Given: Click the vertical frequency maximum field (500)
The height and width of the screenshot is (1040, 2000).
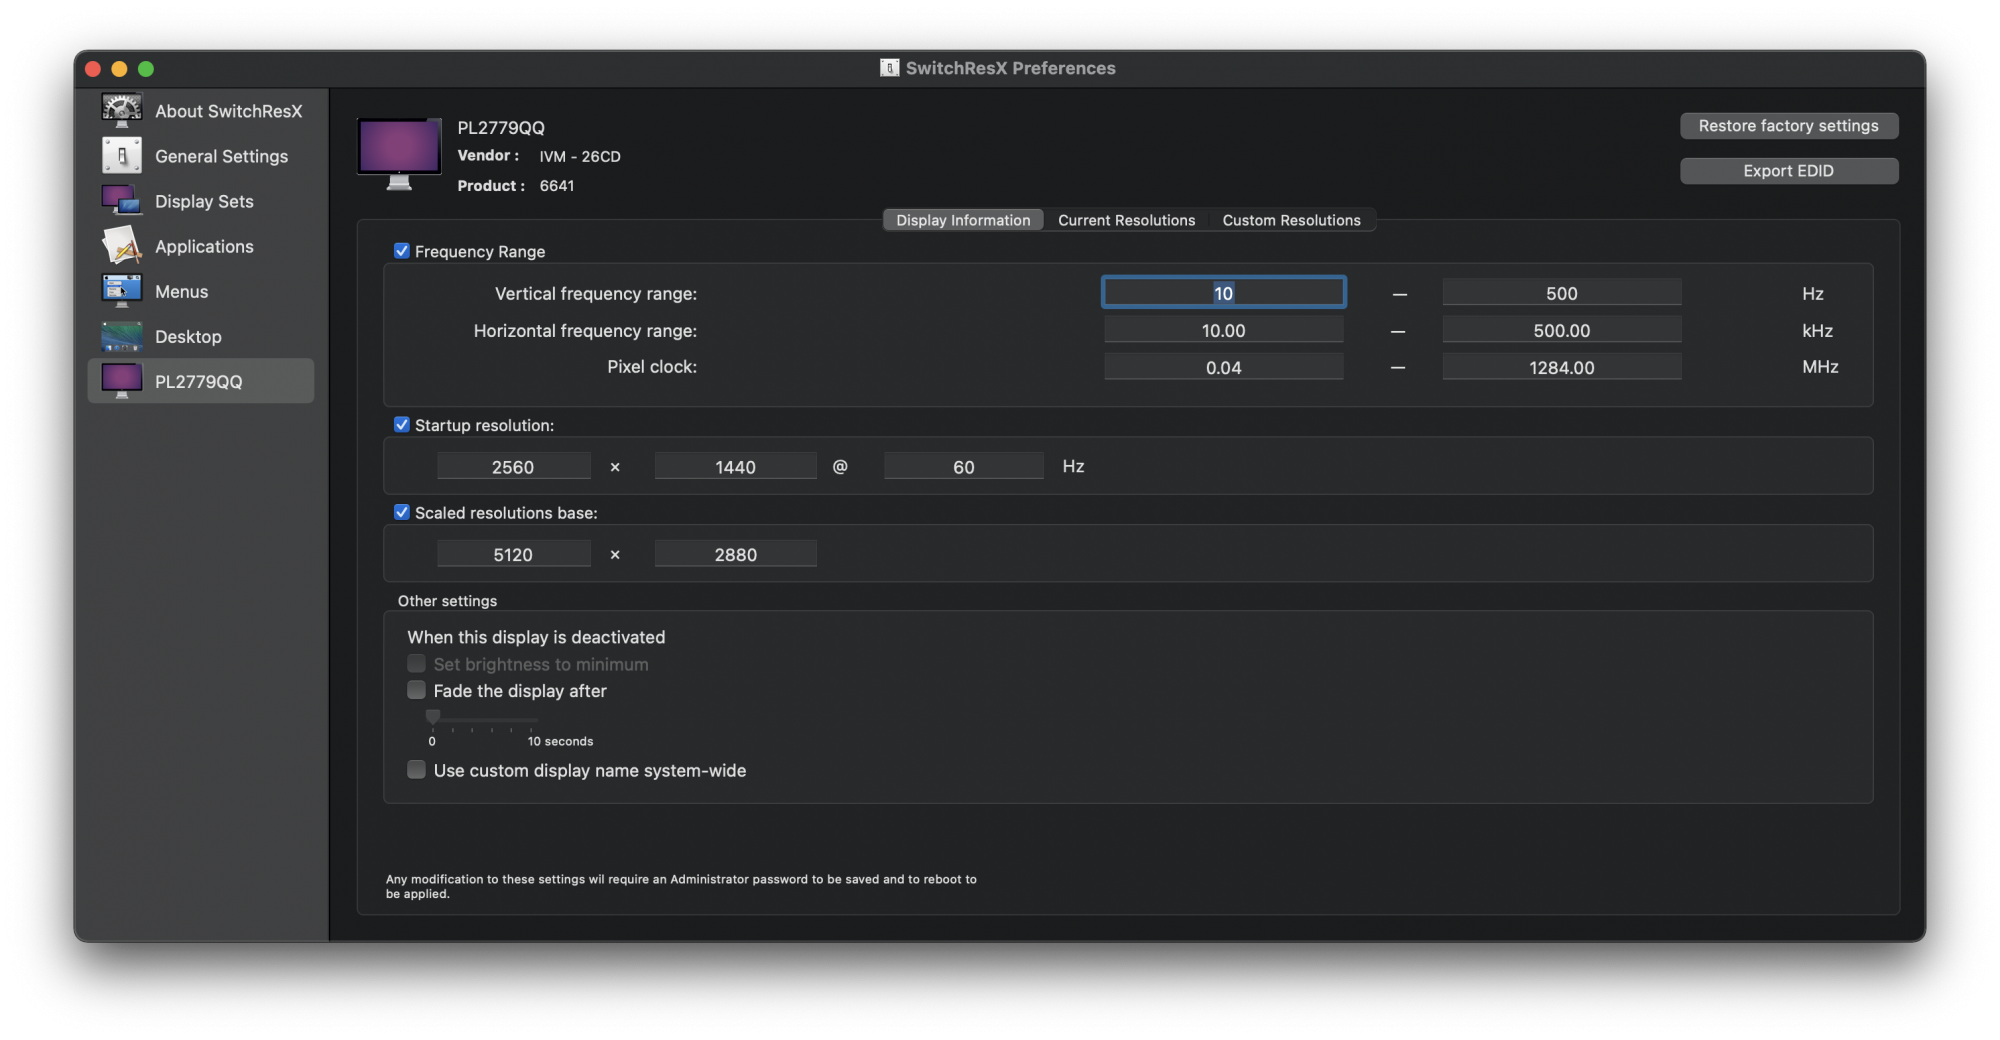Looking at the screenshot, I should [x=1562, y=293].
